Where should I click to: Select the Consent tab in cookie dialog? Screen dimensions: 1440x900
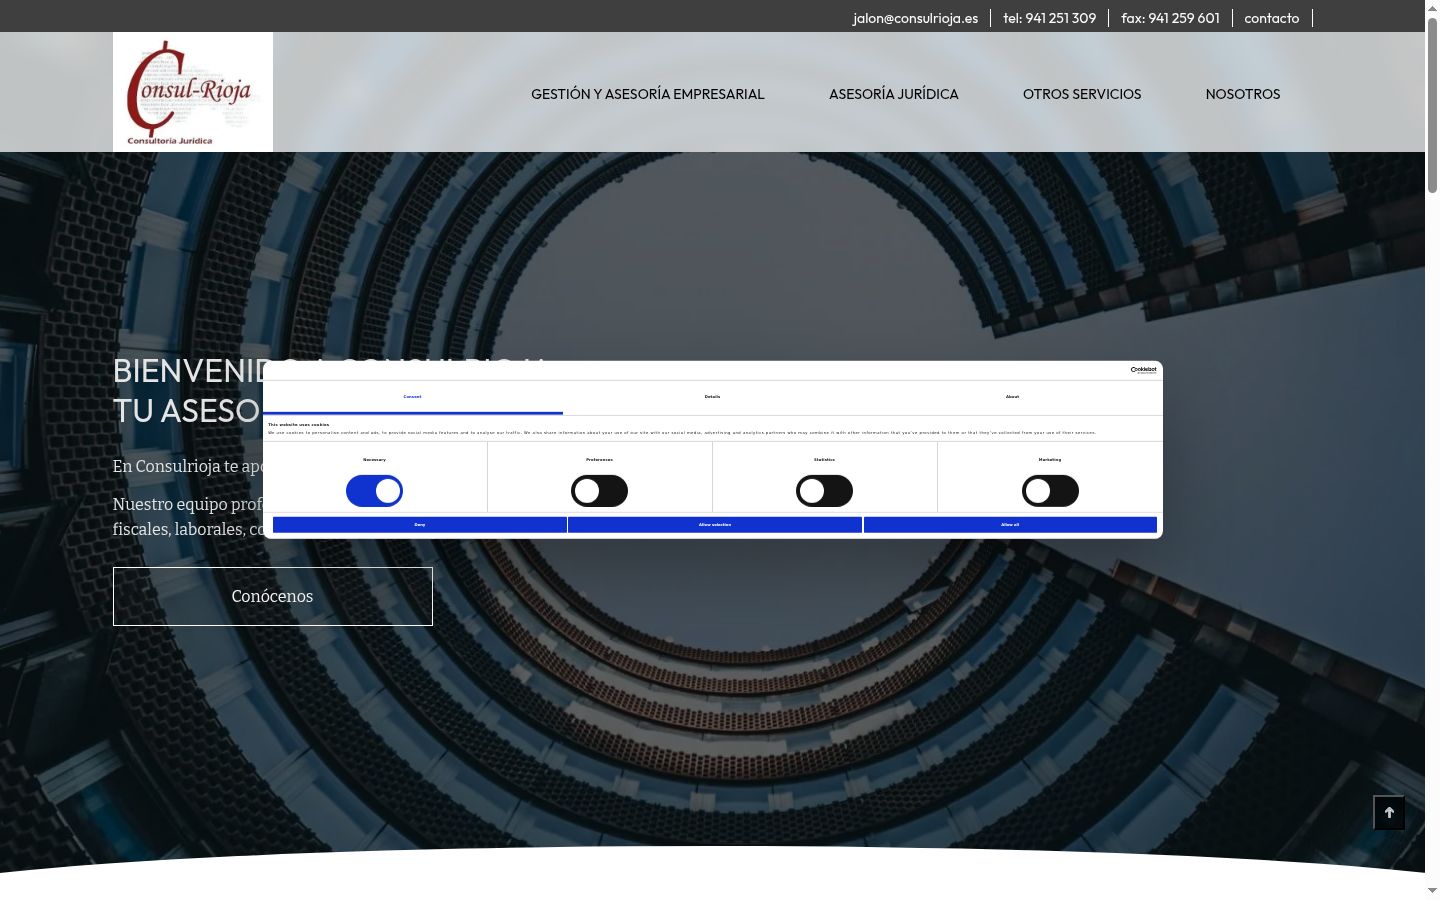413,397
